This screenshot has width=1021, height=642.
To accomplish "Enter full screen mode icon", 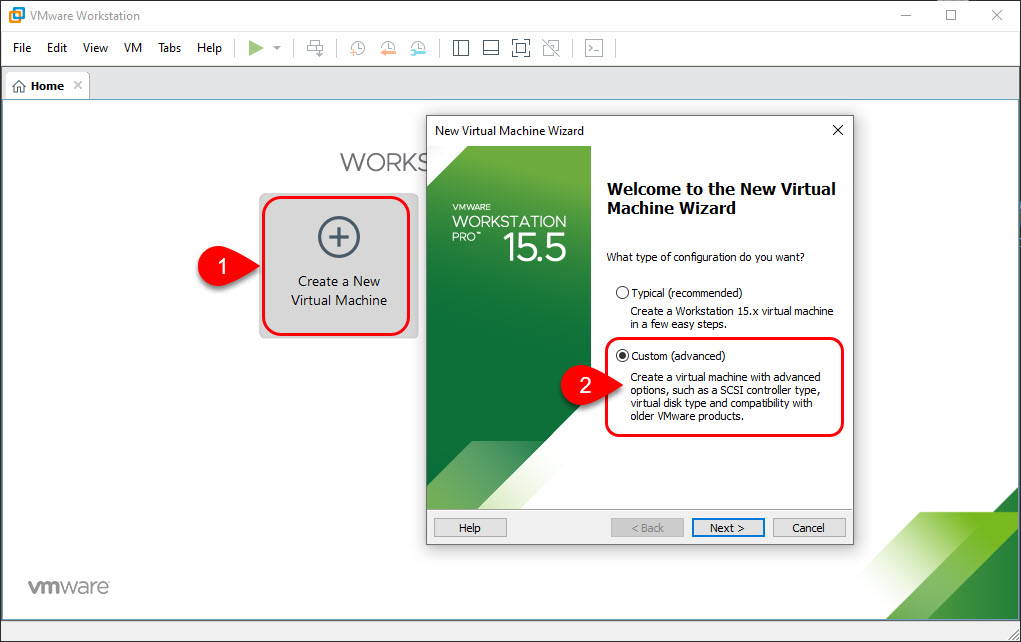I will (x=521, y=48).
